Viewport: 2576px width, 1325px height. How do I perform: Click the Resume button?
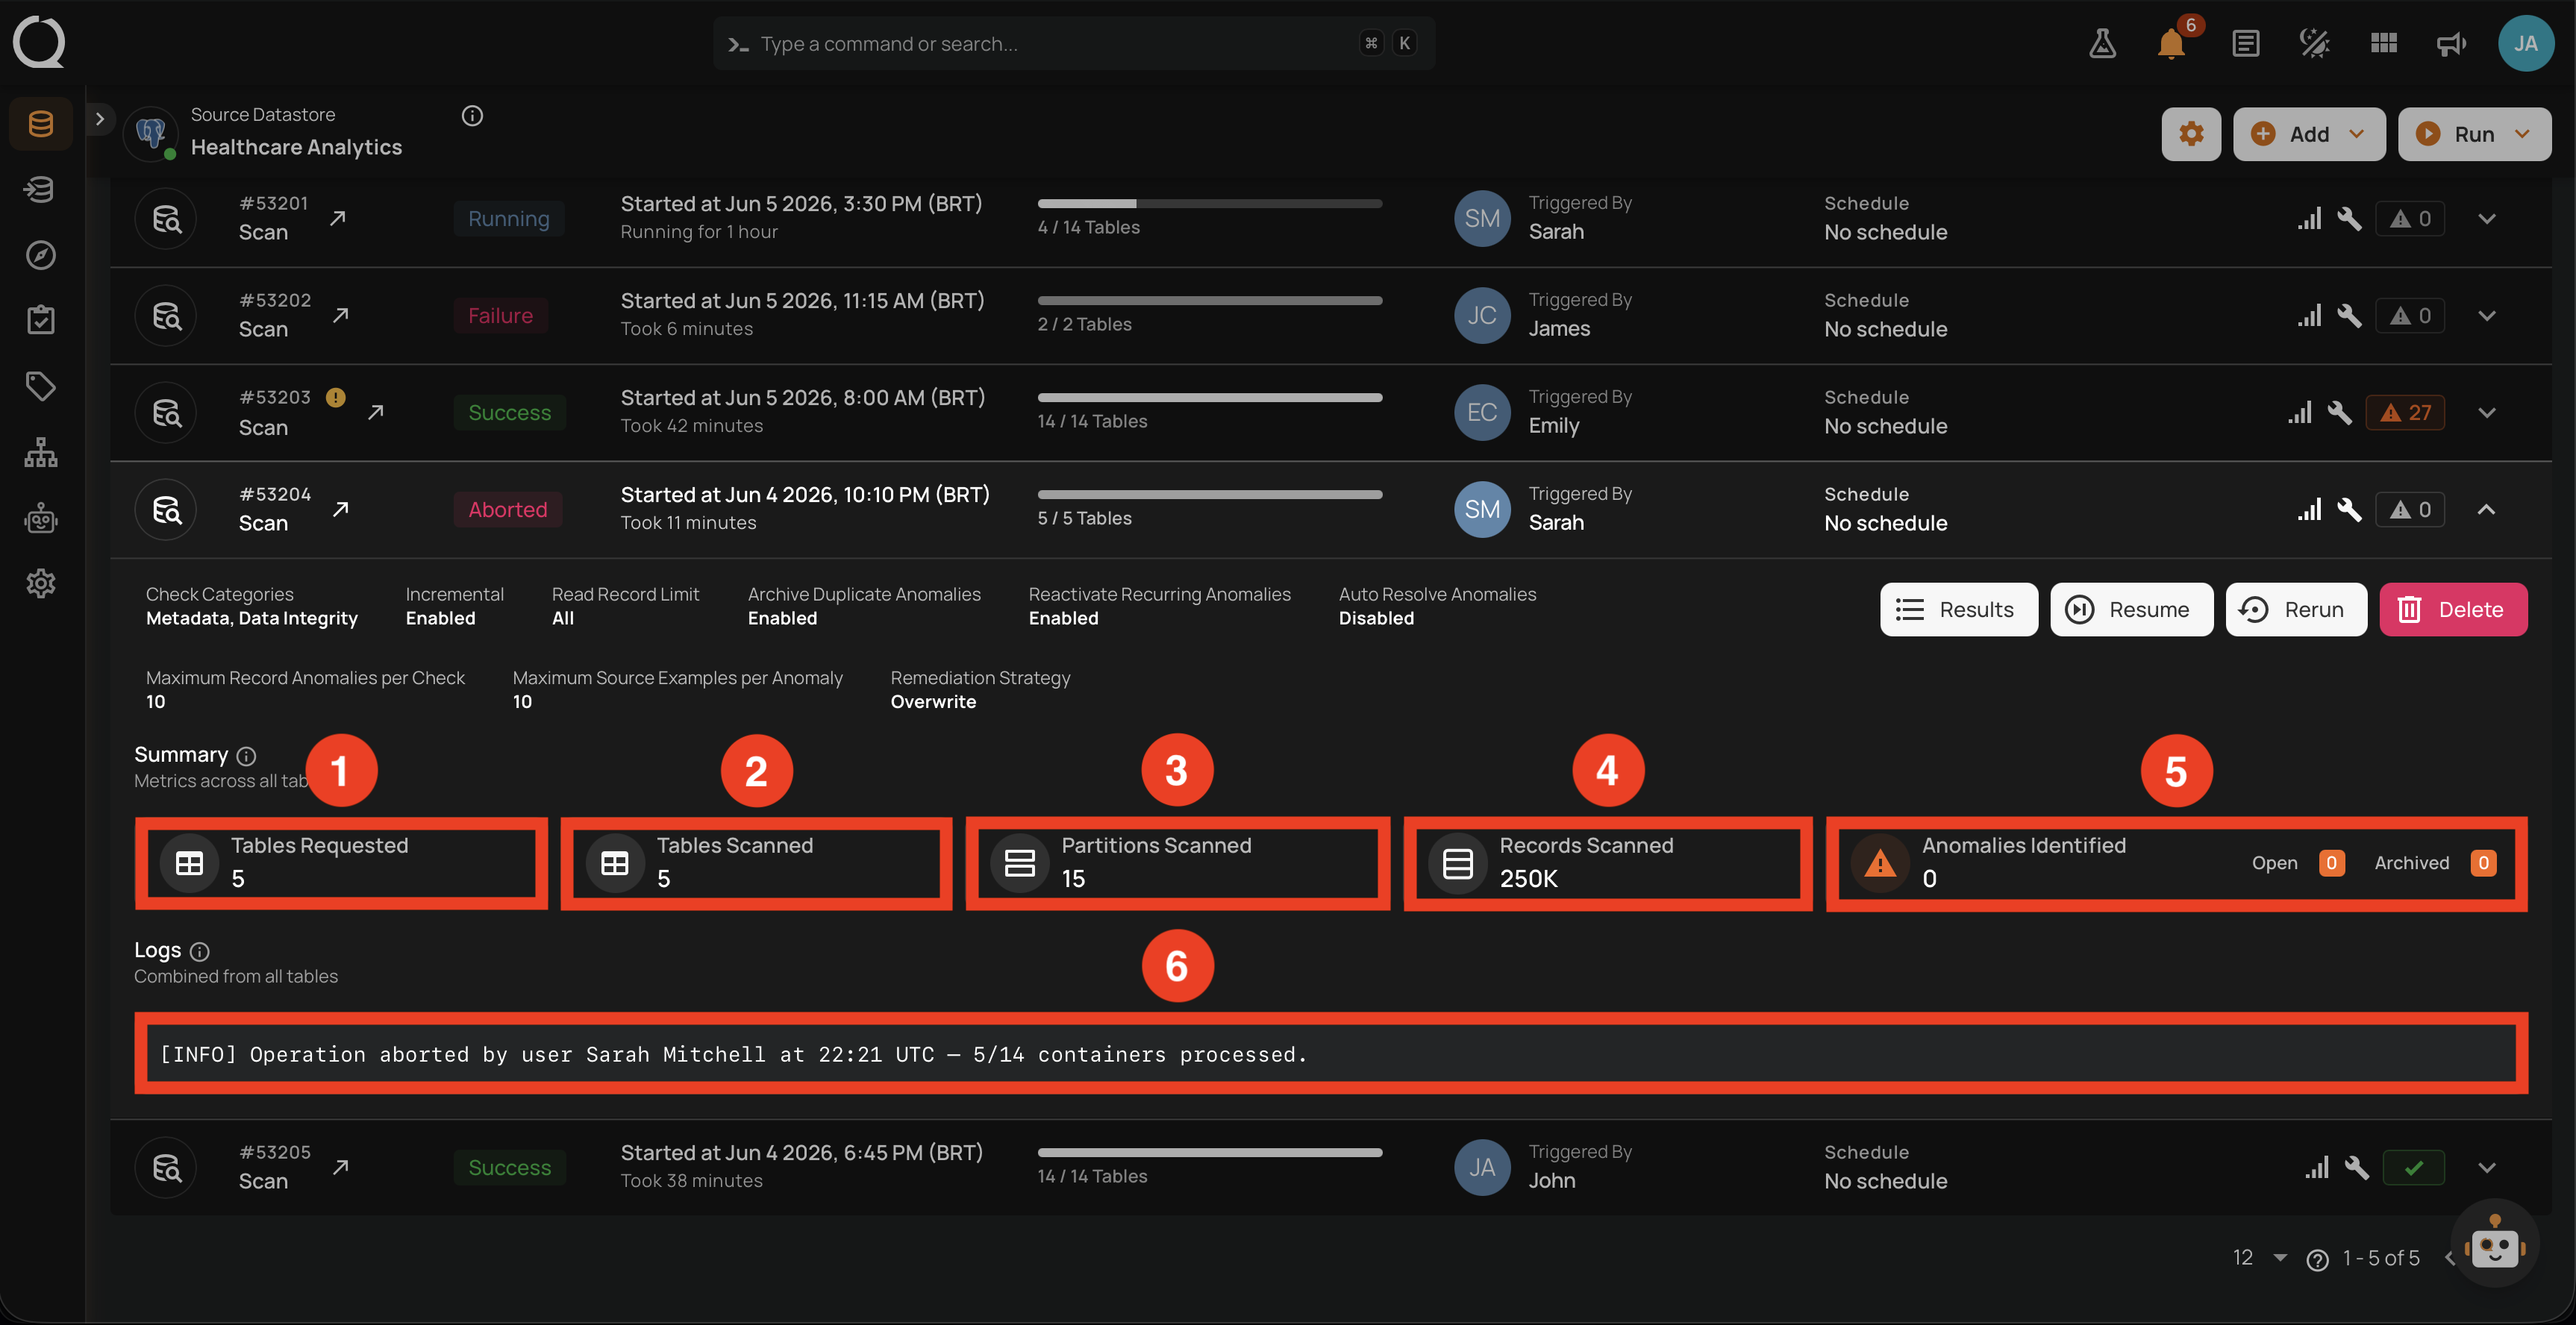tap(2131, 609)
